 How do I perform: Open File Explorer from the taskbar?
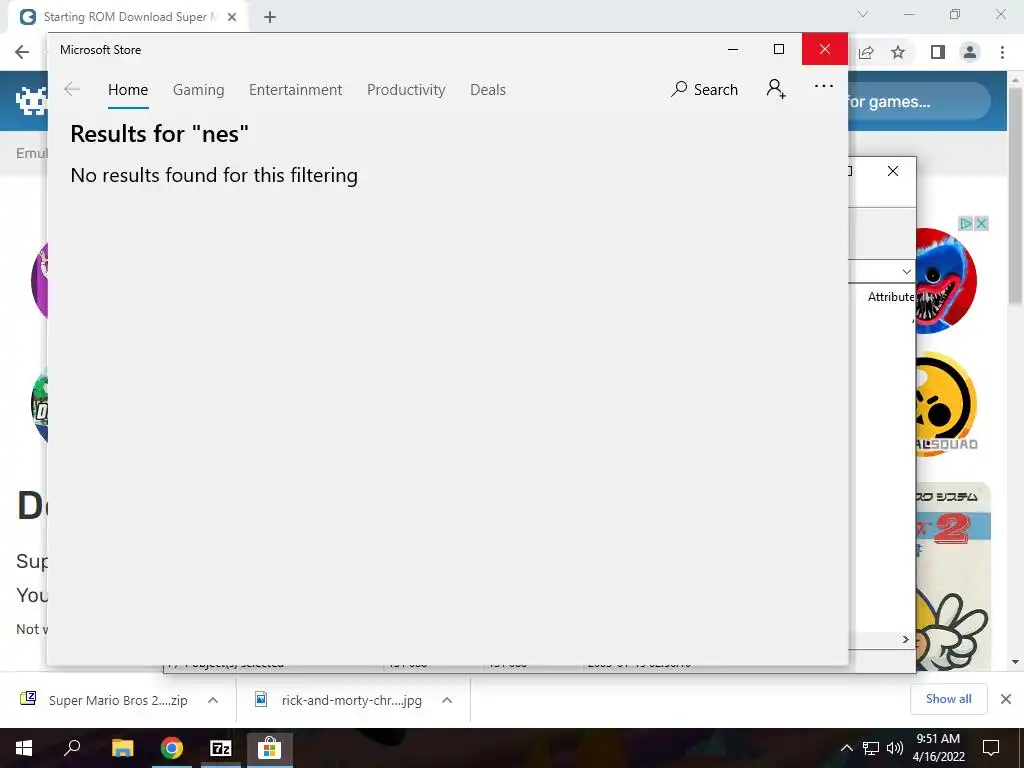[122, 748]
